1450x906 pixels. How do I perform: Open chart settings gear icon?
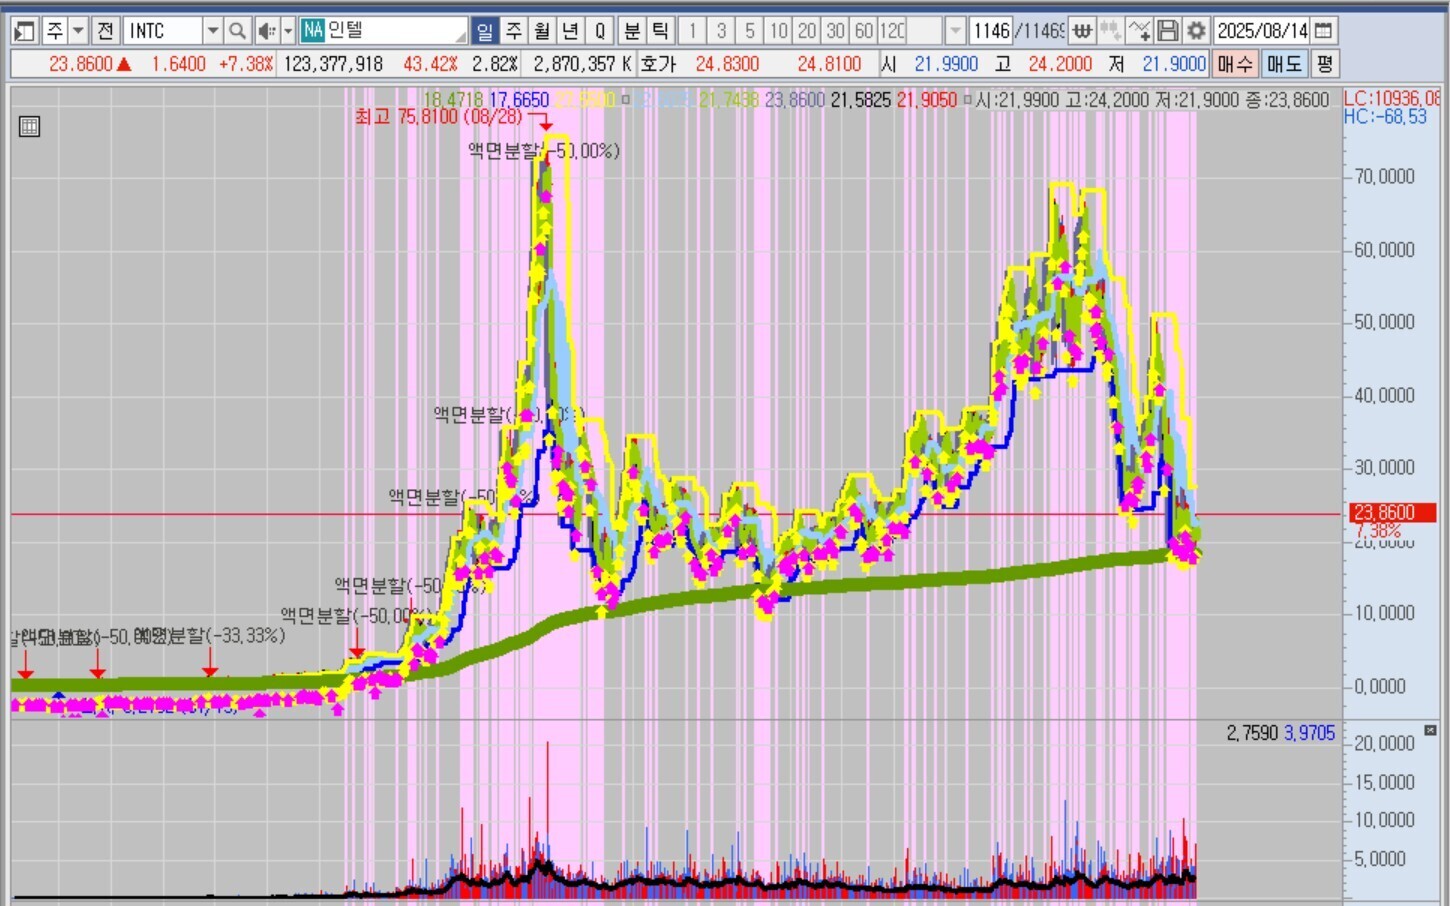[1196, 31]
